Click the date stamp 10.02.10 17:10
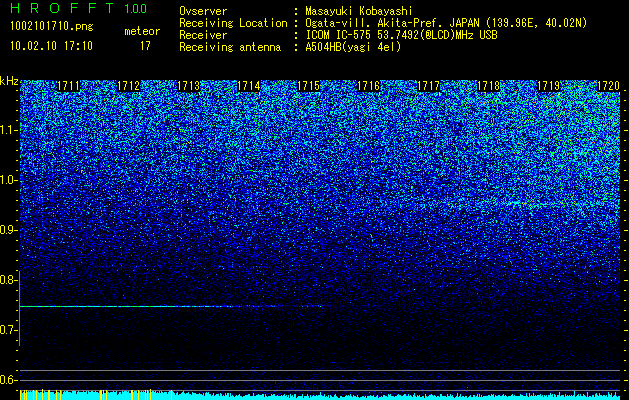Viewport: 629px width, 400px height. coord(51,46)
